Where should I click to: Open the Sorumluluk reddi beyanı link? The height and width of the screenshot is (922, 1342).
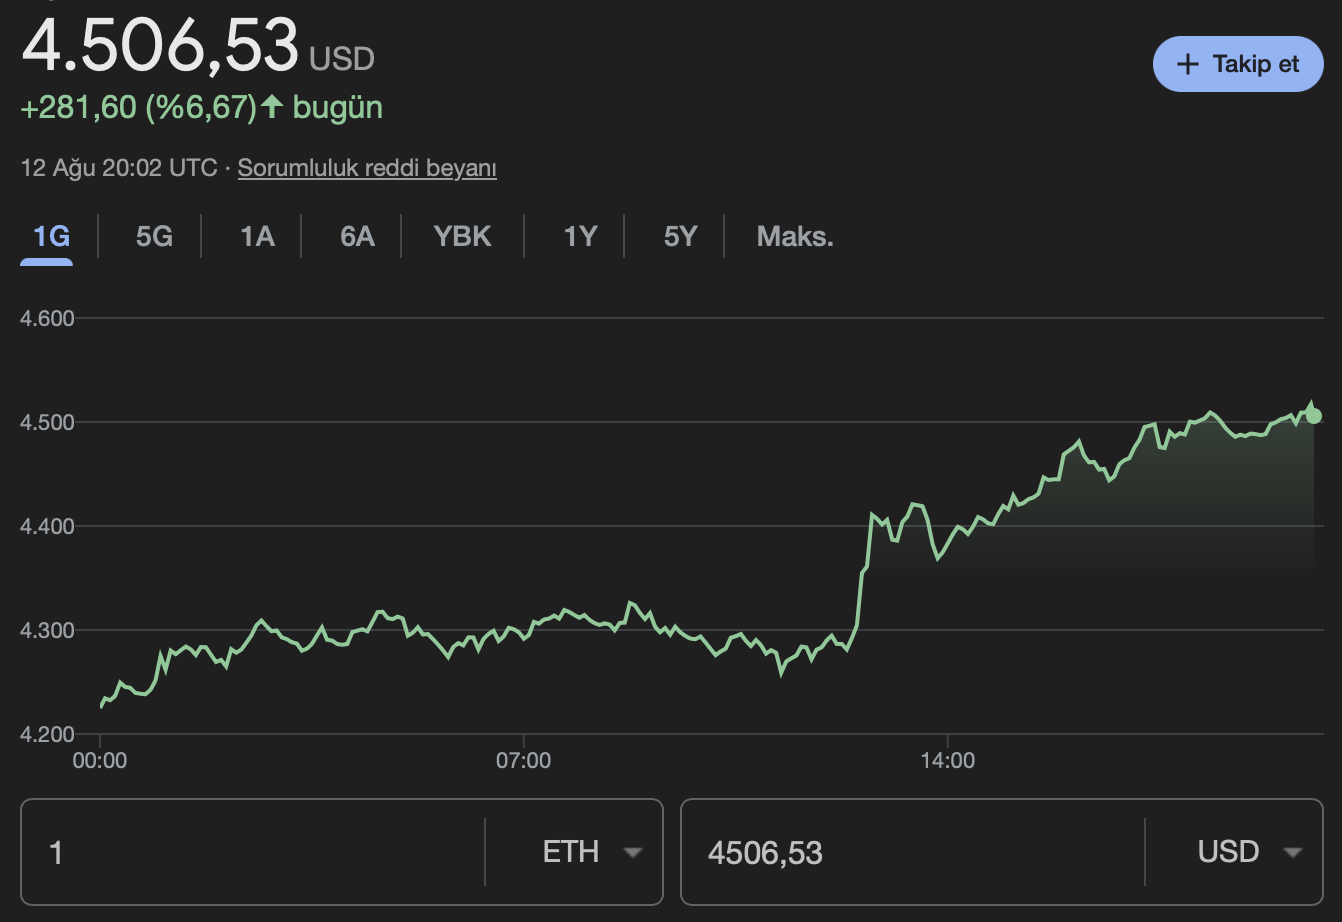point(367,168)
